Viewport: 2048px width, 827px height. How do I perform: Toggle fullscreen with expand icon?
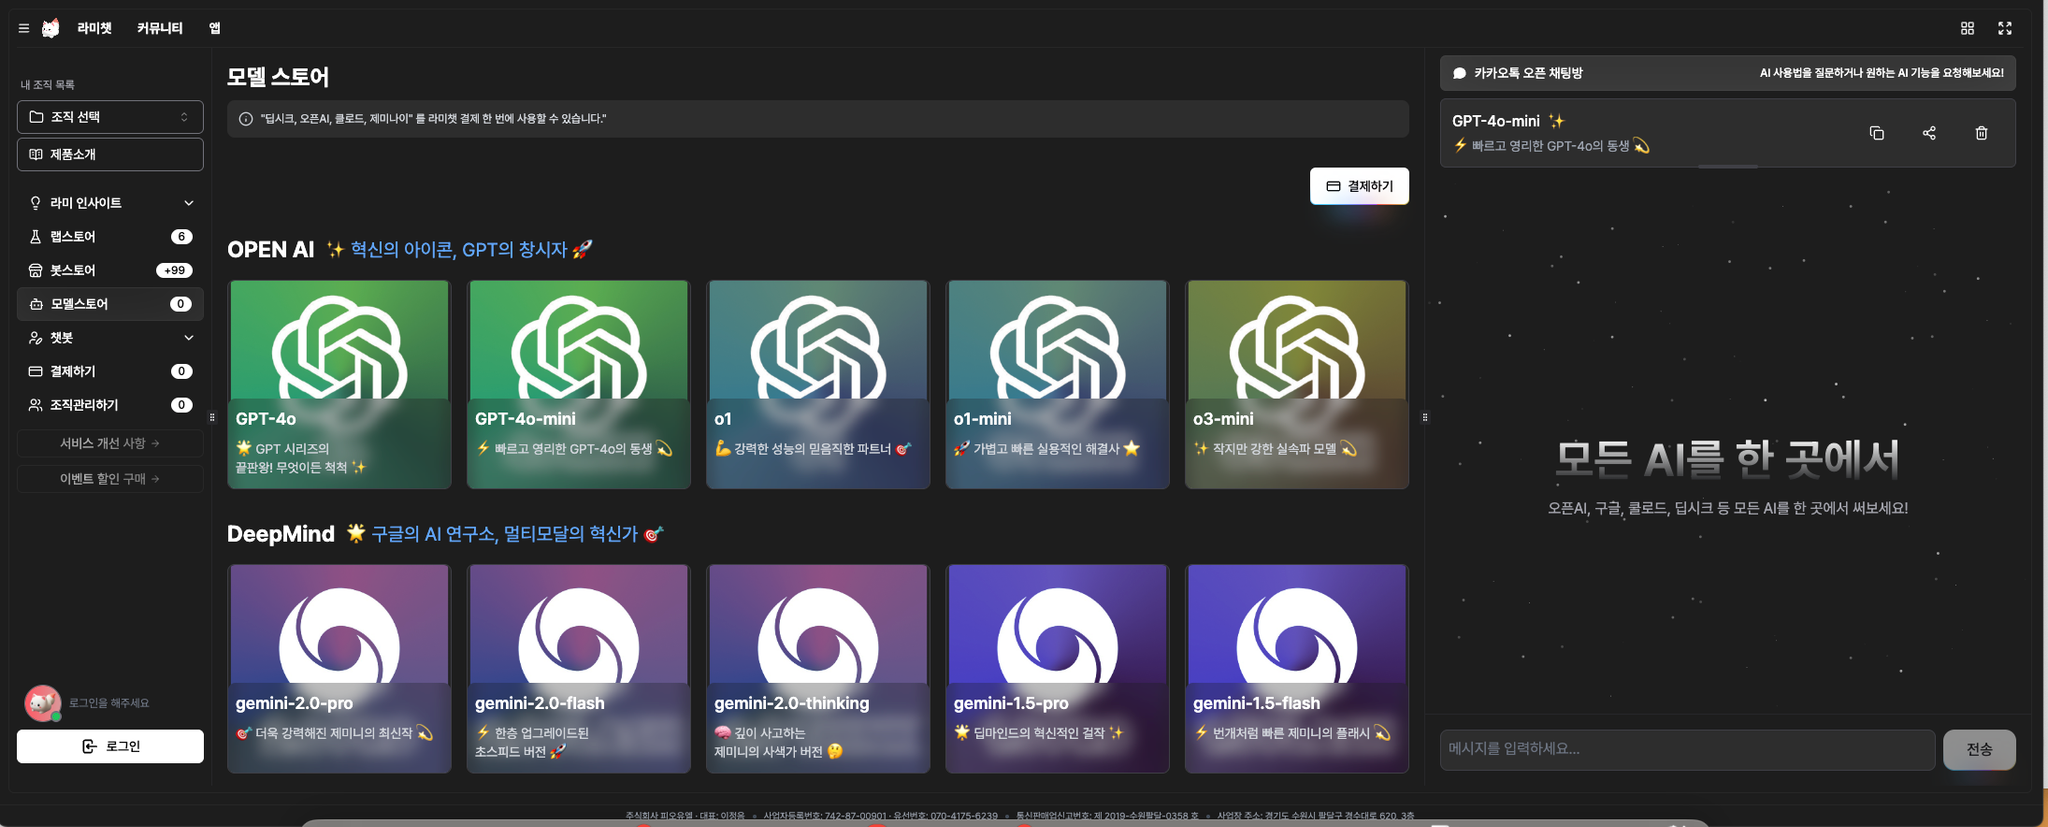[2005, 28]
